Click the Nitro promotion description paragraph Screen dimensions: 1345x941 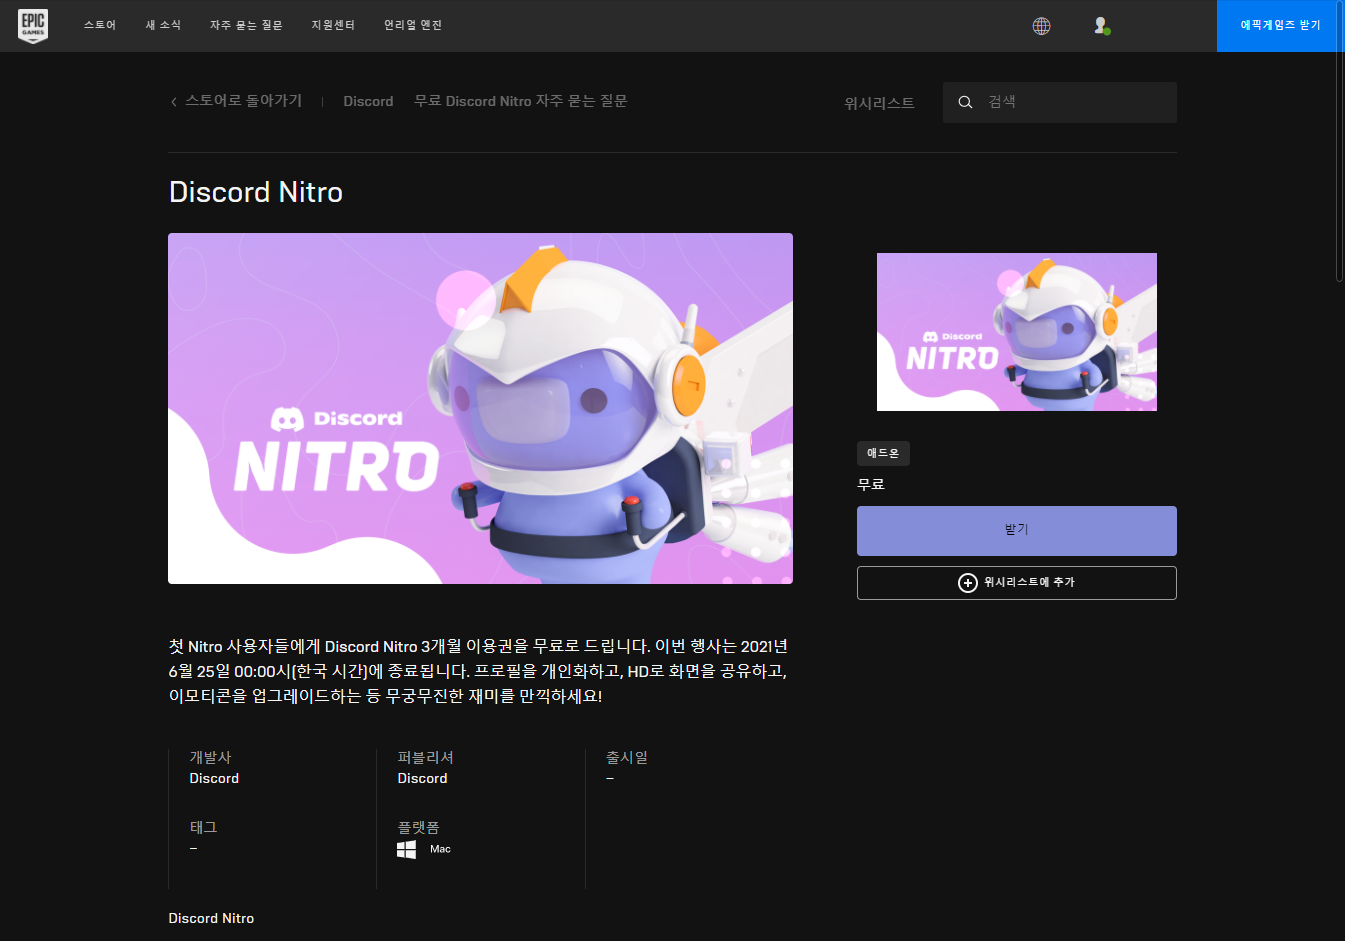pos(479,671)
